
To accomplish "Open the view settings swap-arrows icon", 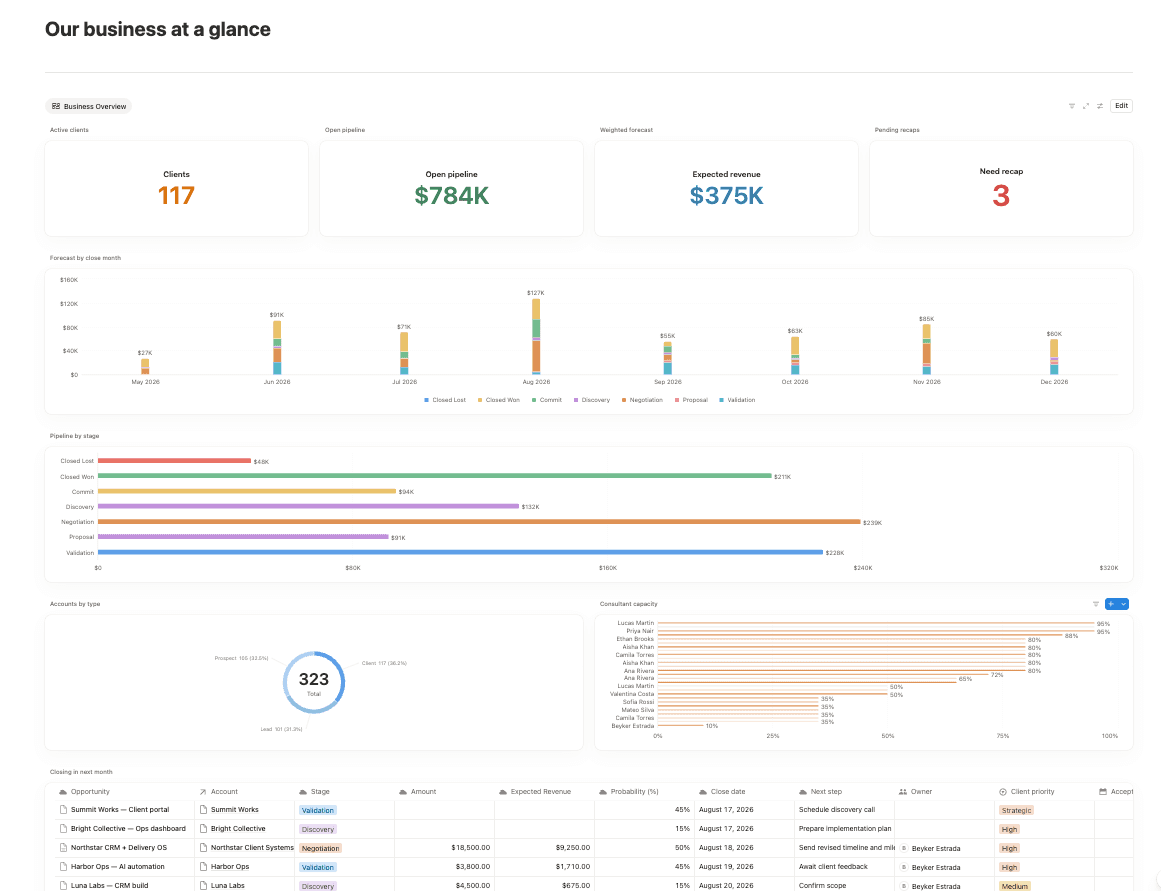I will tap(1100, 106).
